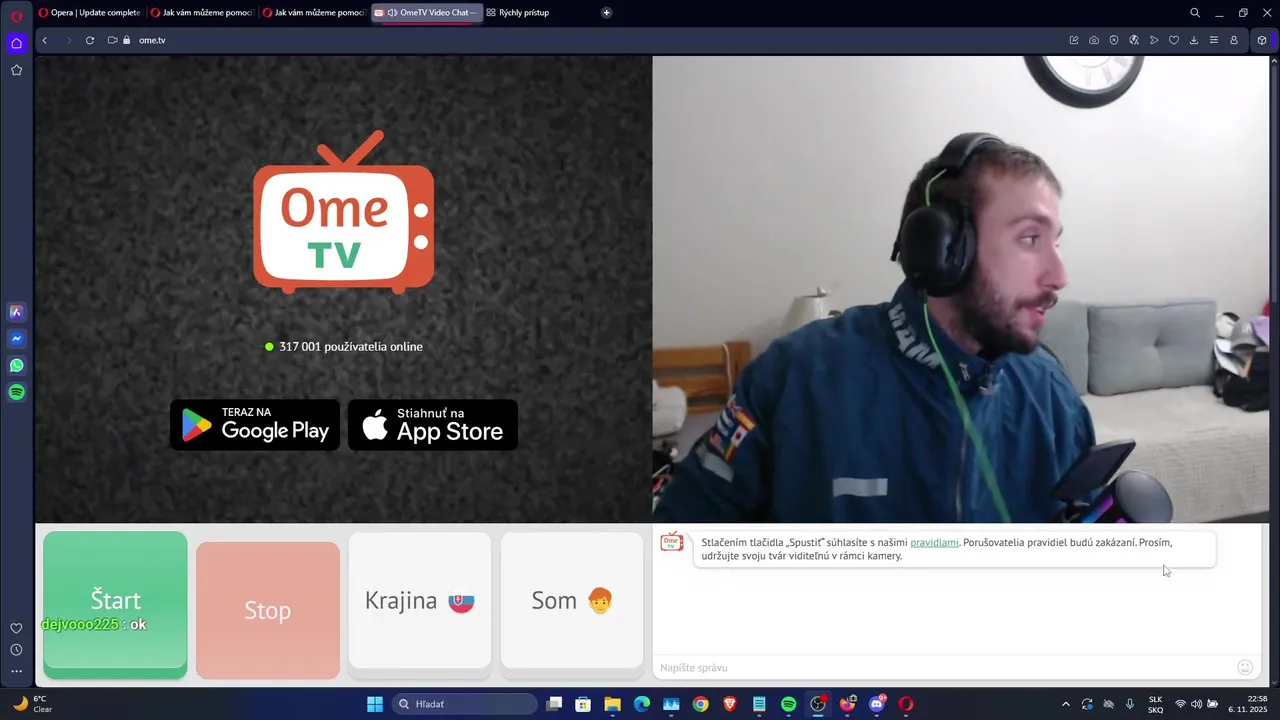1280x720 pixels.
Task: Click the weather widget 6°C Clear
Action: 32,704
